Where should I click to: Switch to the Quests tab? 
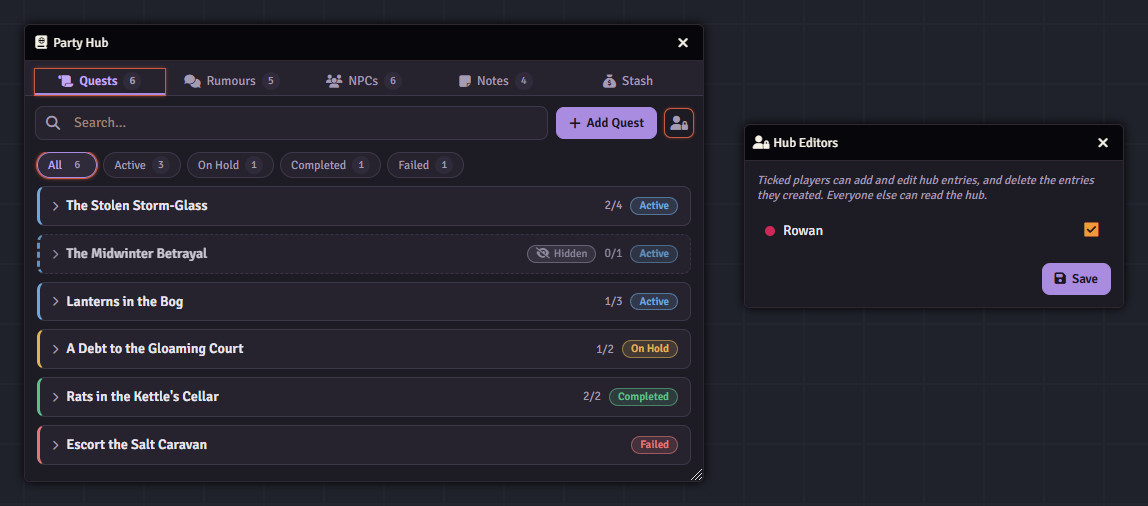(x=100, y=81)
